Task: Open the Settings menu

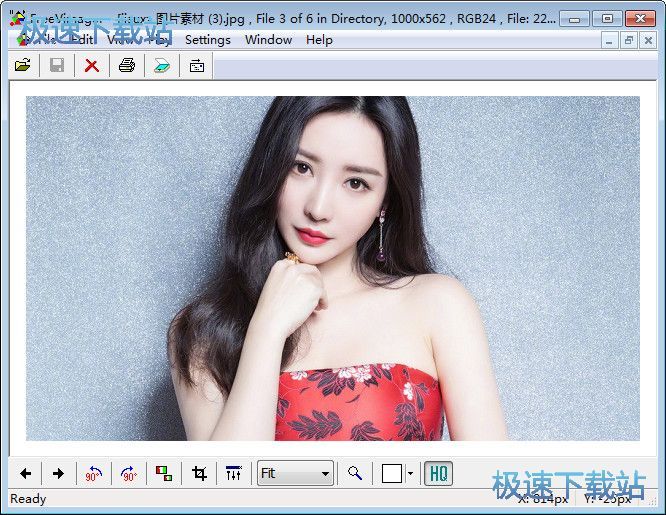Action: point(207,40)
